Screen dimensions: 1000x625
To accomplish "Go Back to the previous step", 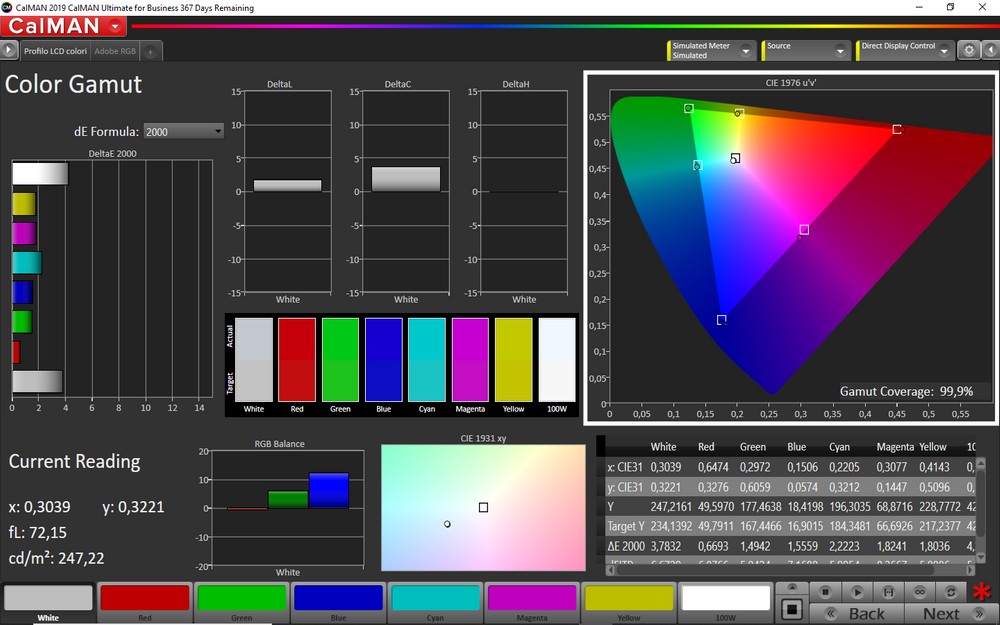I will (x=866, y=613).
